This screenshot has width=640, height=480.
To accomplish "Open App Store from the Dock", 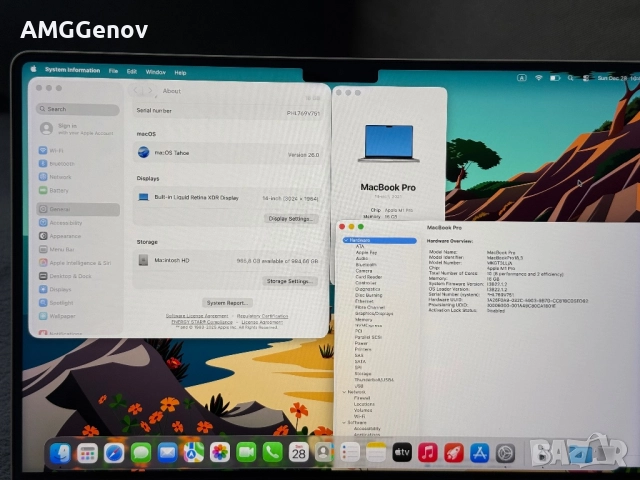I will pyautogui.click(x=480, y=453).
